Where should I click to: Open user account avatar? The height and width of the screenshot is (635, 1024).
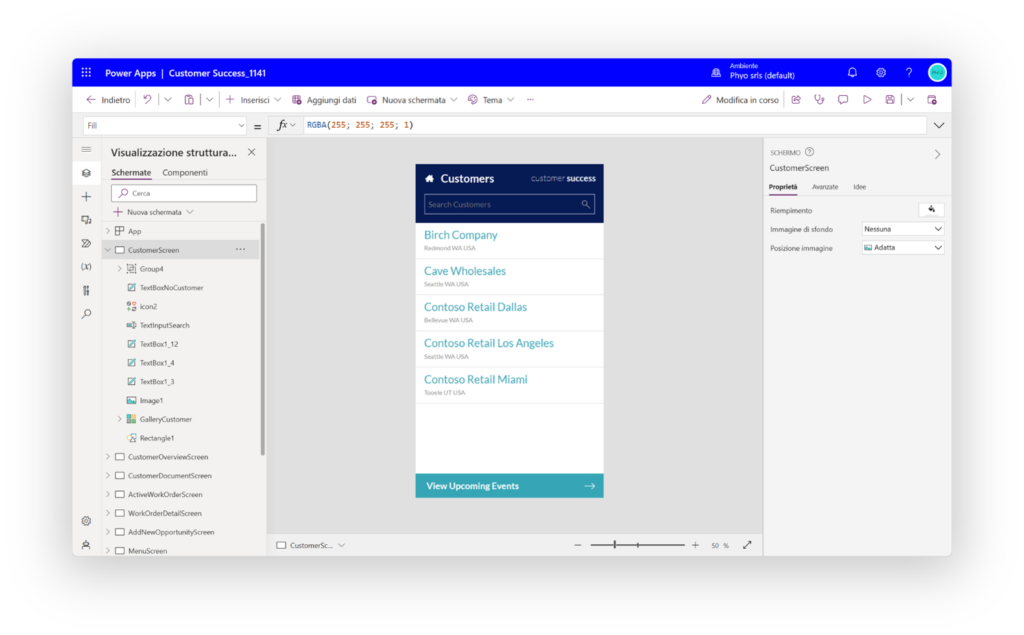(x=937, y=73)
